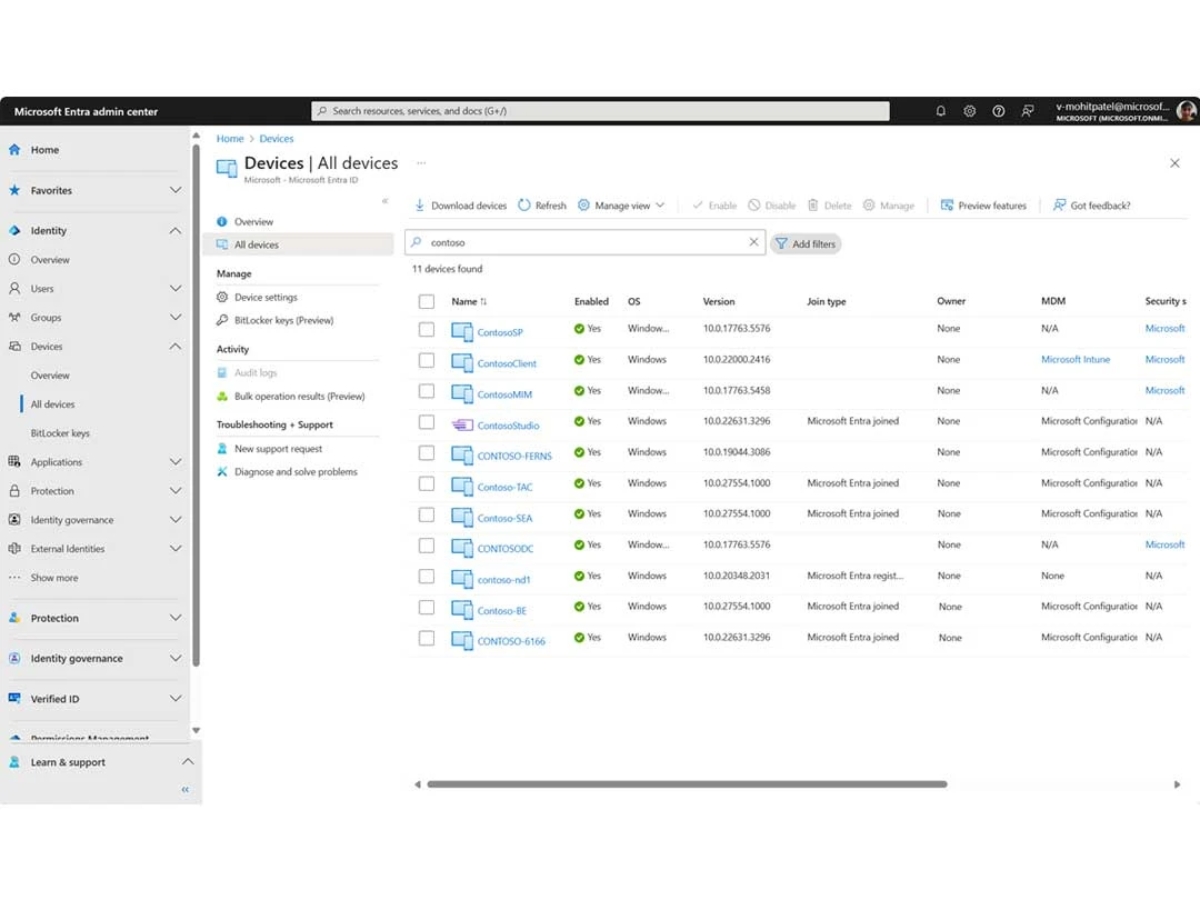
Task: Click the ContosoSP device icon
Action: coord(462,332)
